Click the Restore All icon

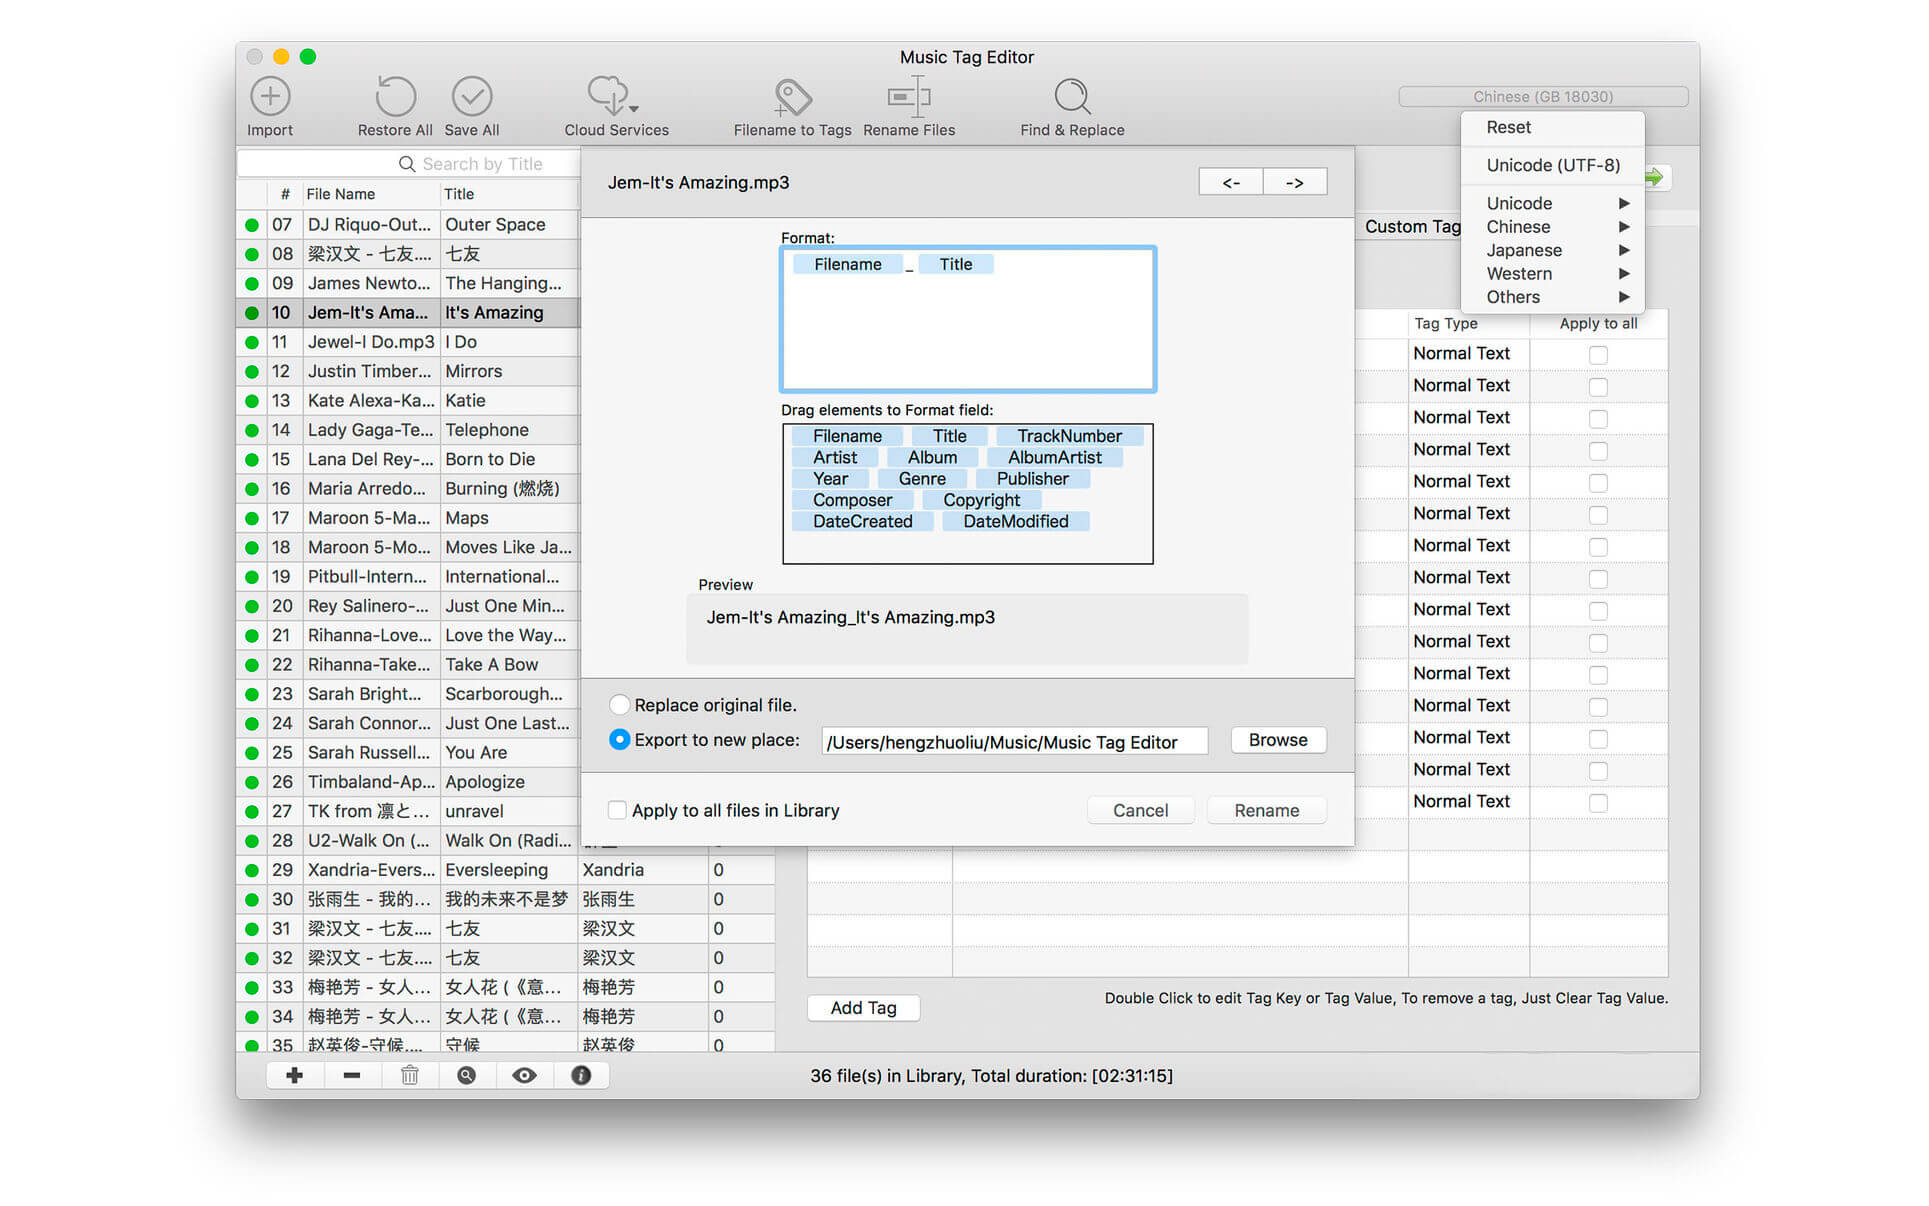click(x=395, y=97)
